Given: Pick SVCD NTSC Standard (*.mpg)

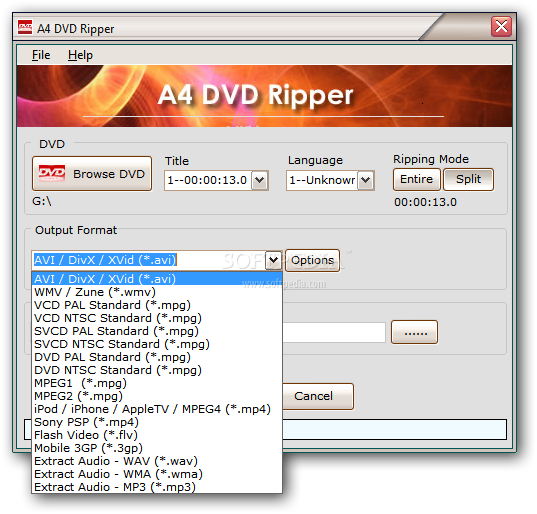Looking at the screenshot, I should [x=157, y=344].
